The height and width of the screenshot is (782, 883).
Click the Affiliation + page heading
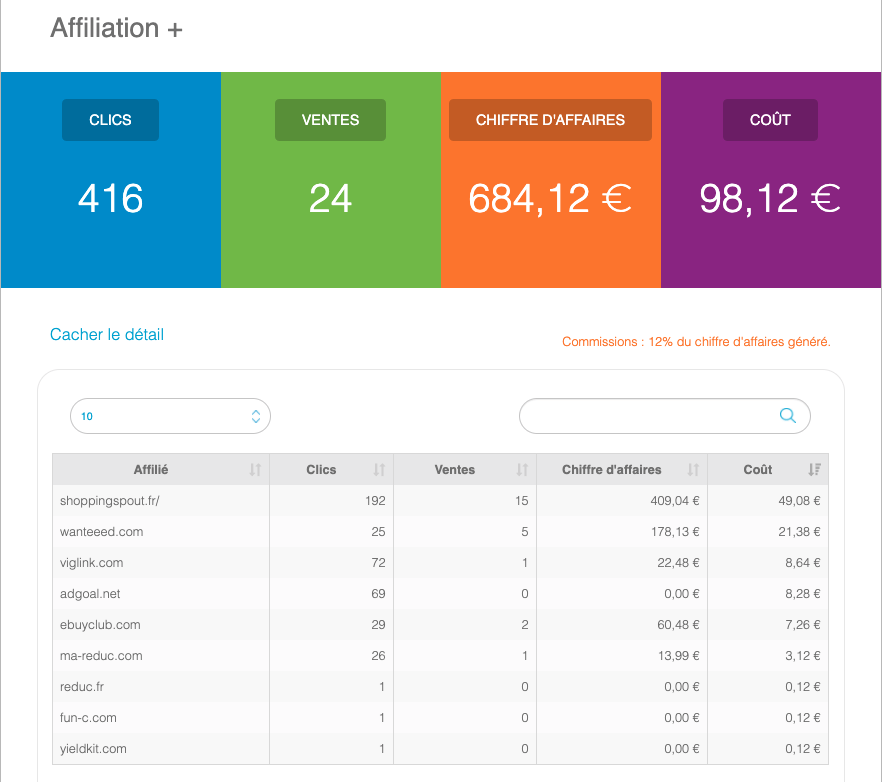pos(116,29)
